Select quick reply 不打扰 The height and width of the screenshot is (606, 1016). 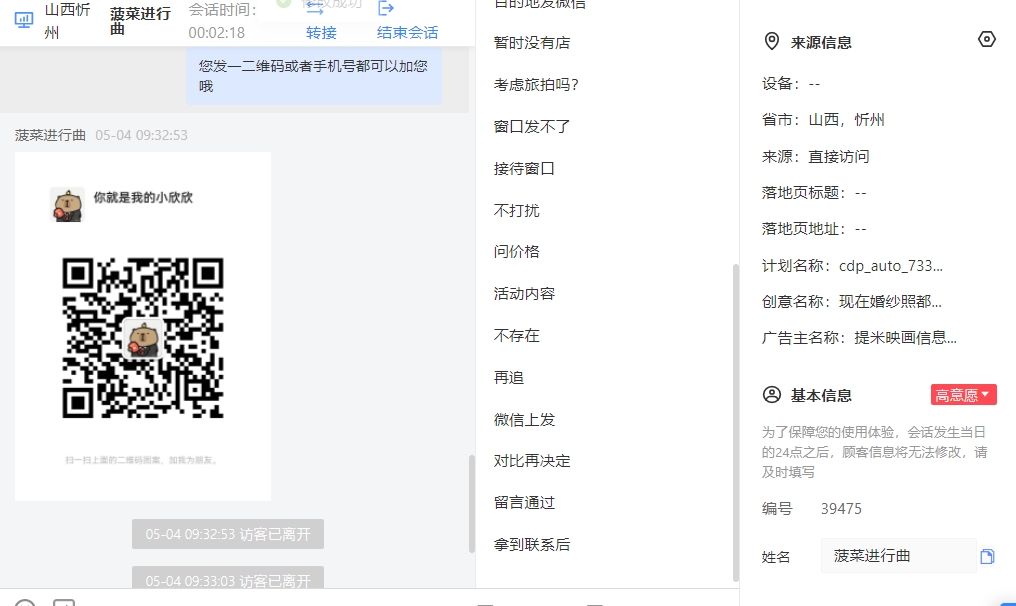pyautogui.click(x=516, y=210)
